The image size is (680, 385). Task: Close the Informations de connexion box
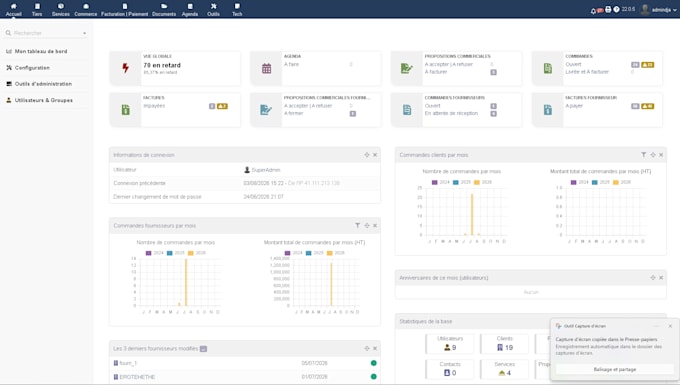click(375, 155)
